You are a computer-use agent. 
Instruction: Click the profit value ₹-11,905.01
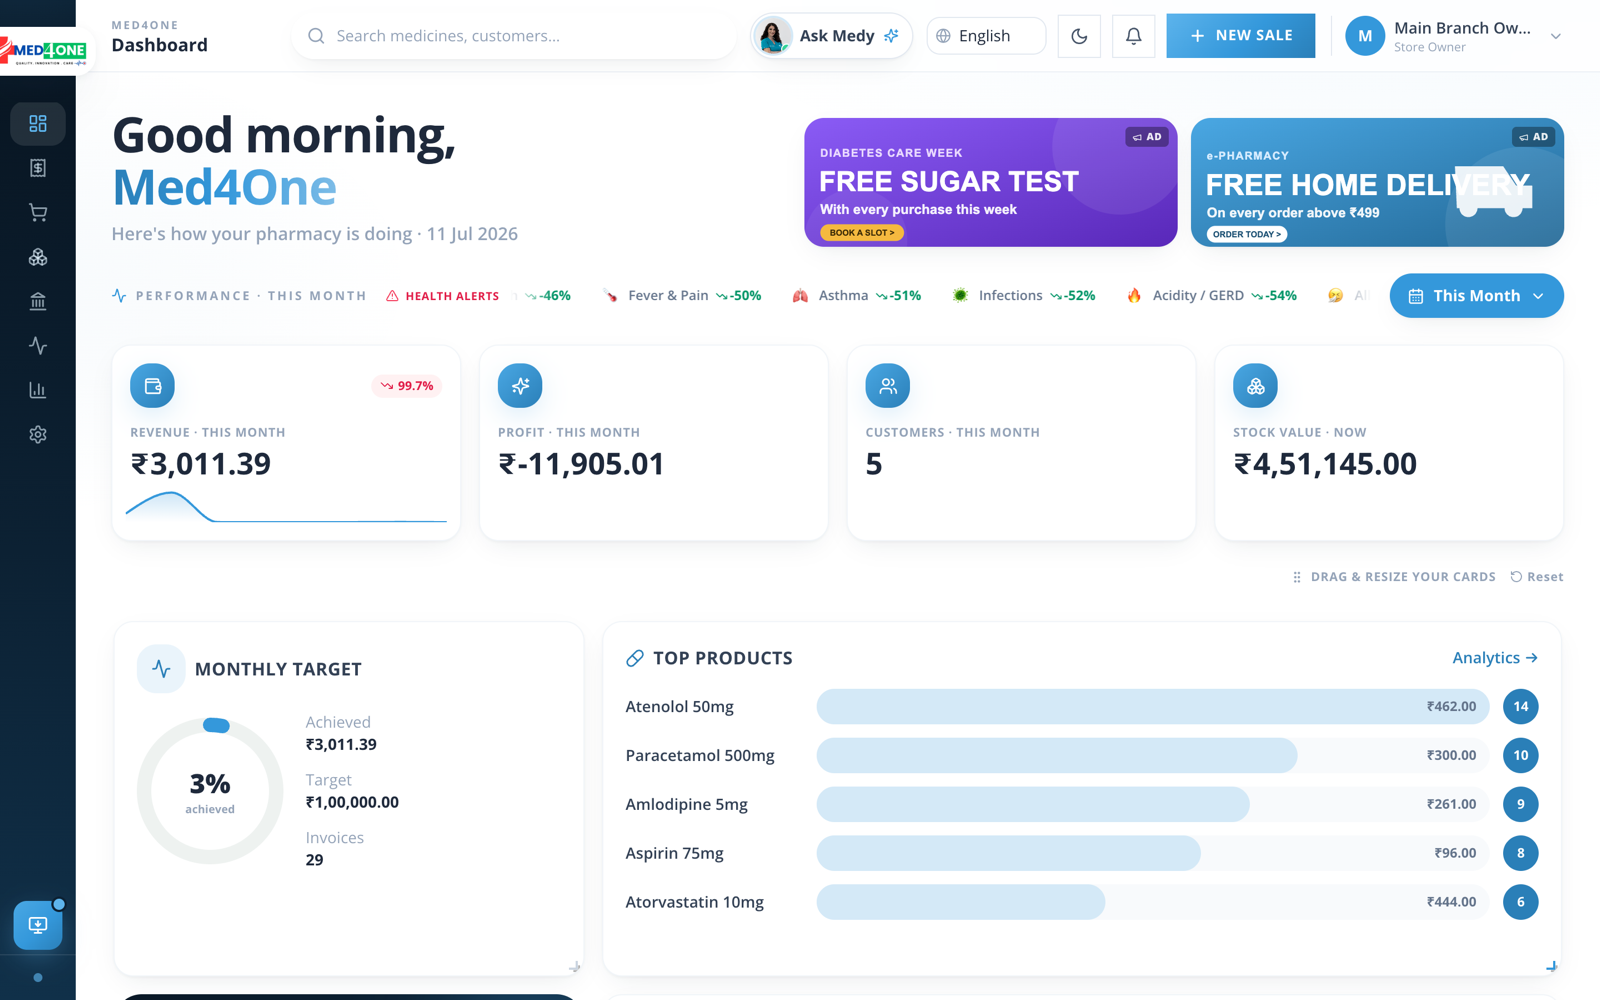(581, 464)
